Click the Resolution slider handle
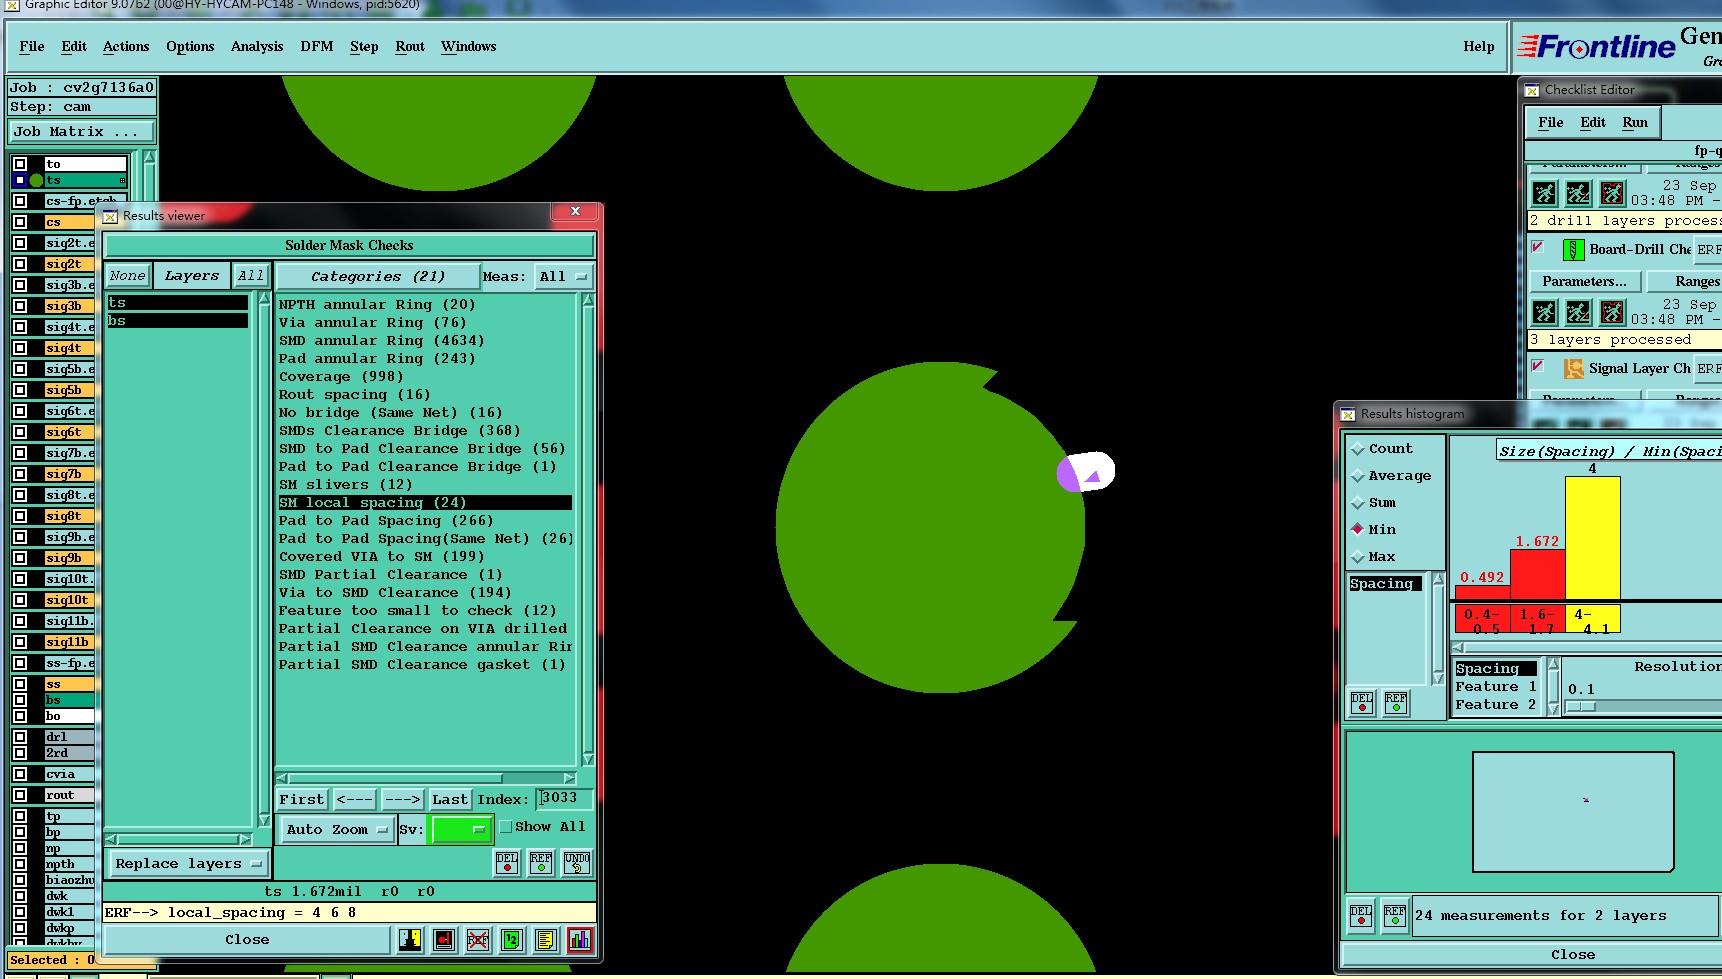The width and height of the screenshot is (1722, 979). coord(1581,707)
